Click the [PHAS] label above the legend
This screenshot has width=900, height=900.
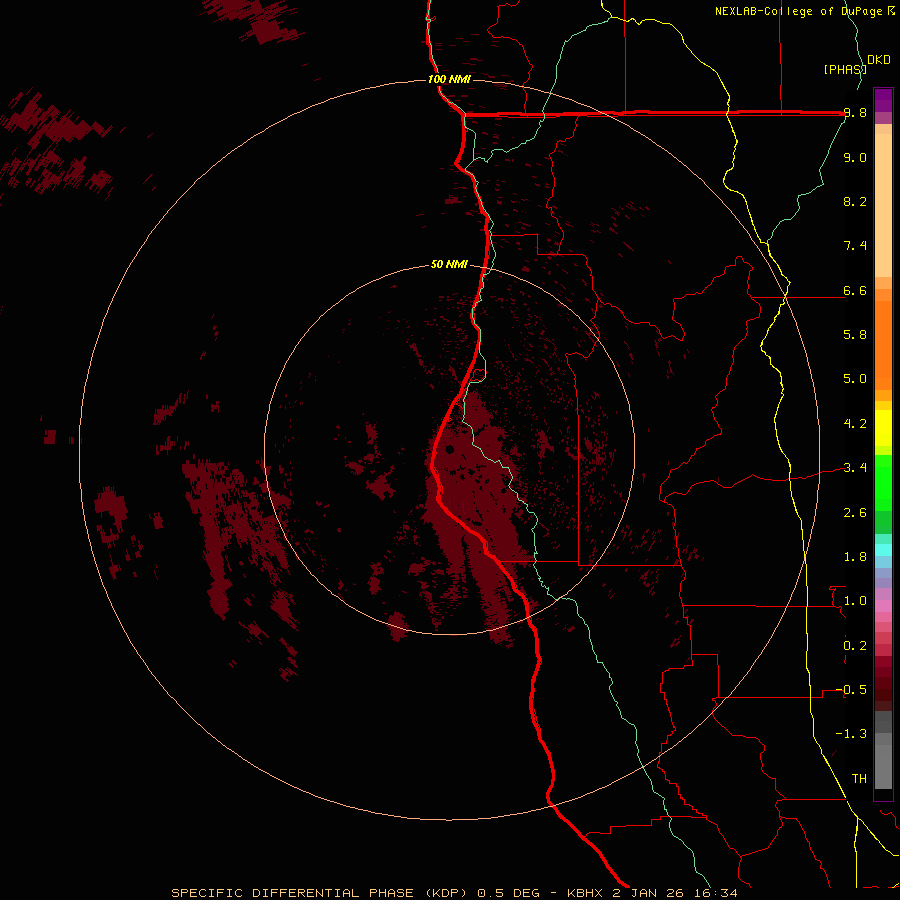pos(844,69)
